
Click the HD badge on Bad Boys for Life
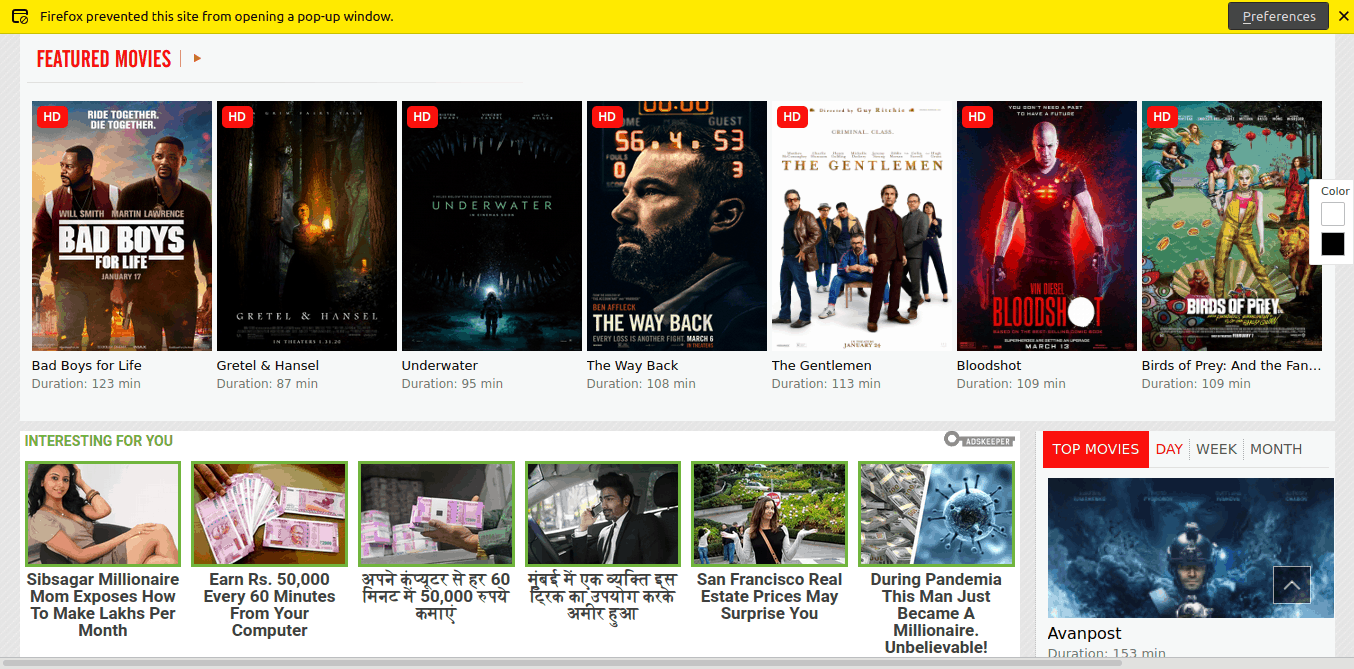click(52, 117)
